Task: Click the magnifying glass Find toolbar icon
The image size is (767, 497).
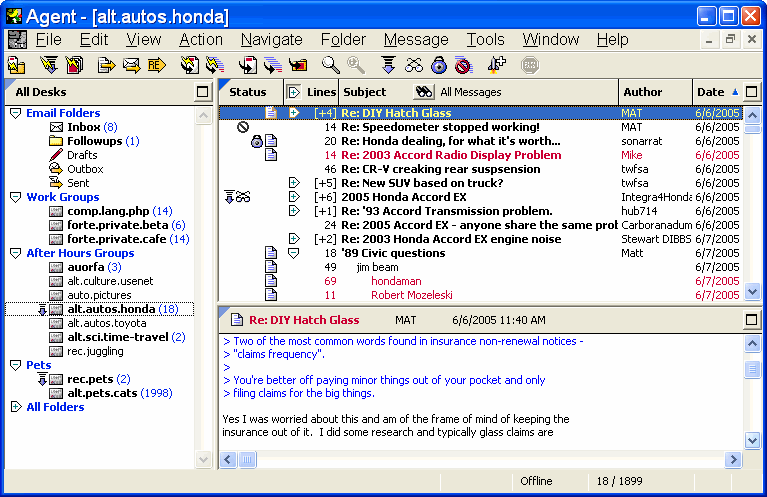Action: pos(330,66)
